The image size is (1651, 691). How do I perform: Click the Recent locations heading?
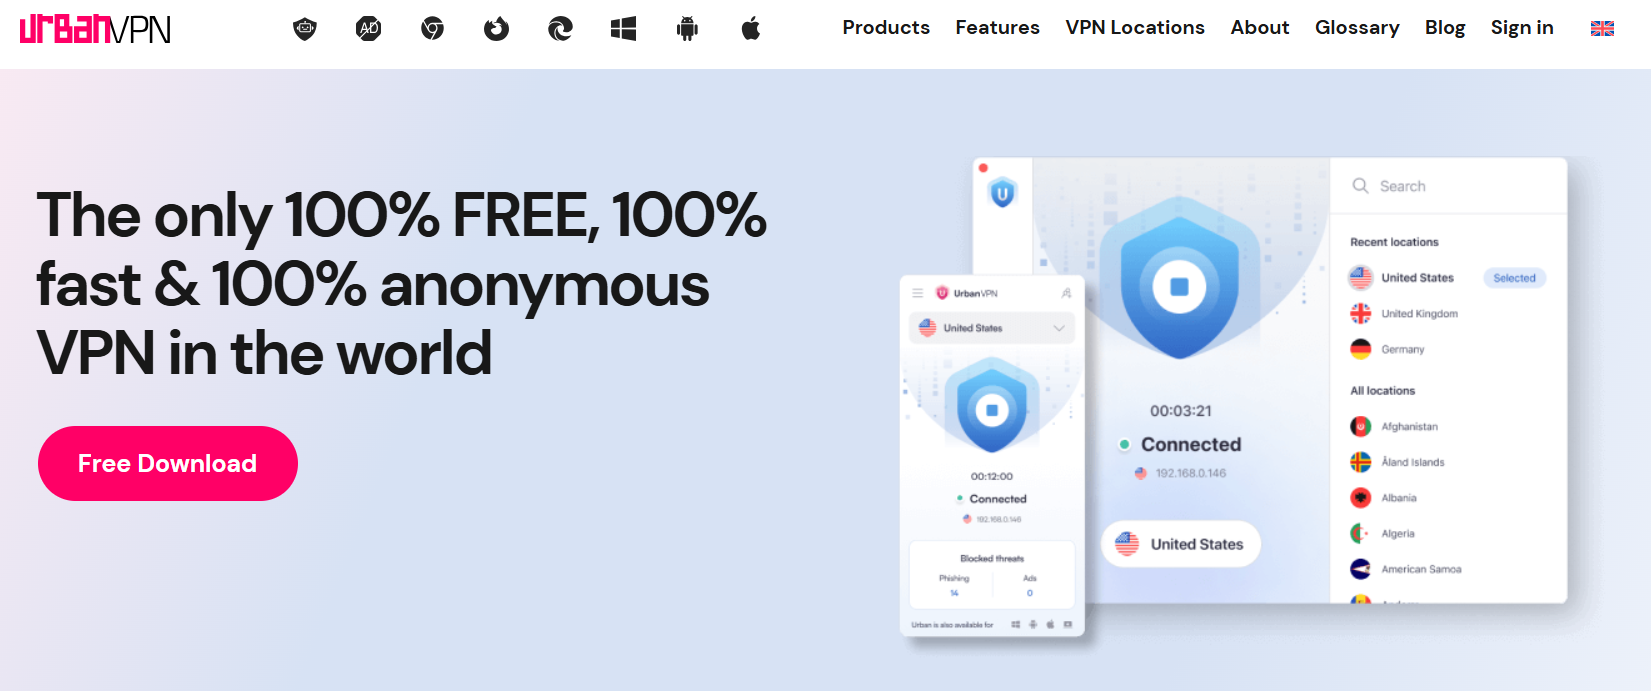1394,242
